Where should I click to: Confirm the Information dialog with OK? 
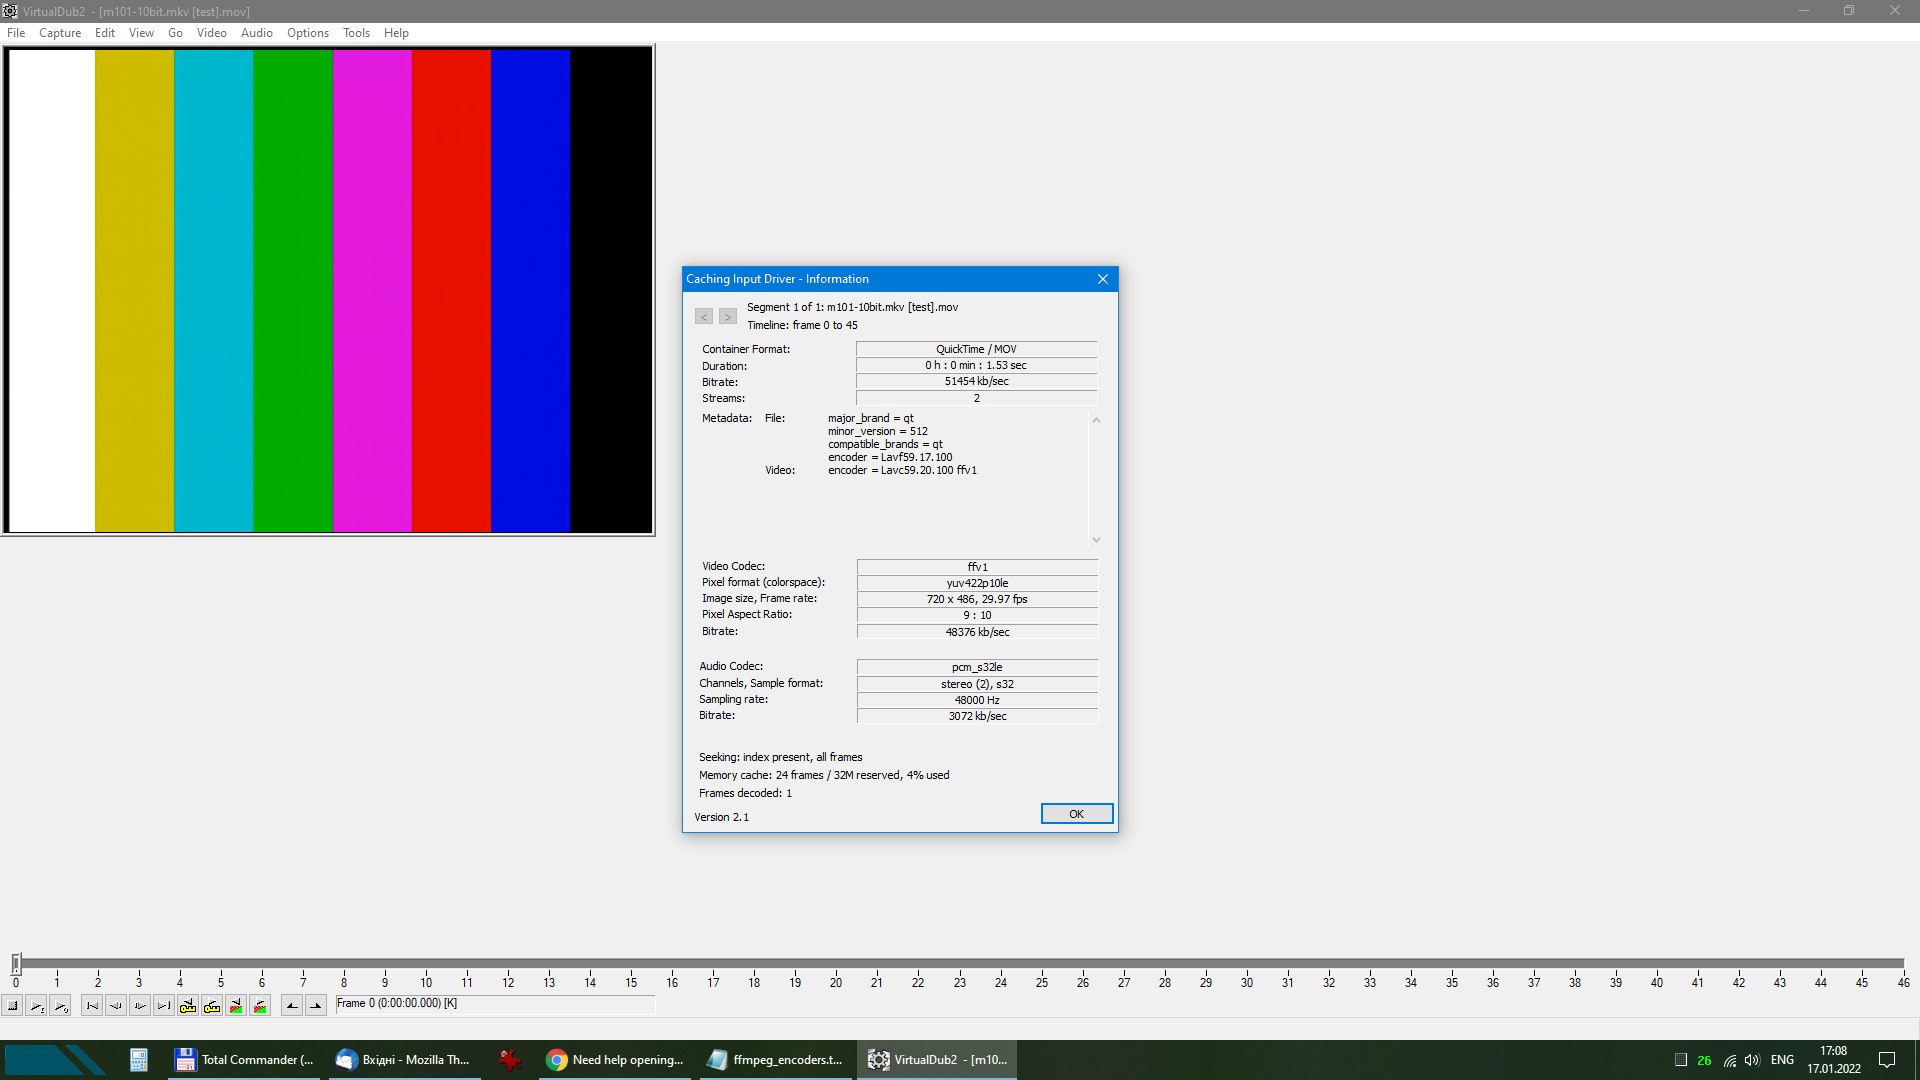[x=1076, y=814]
